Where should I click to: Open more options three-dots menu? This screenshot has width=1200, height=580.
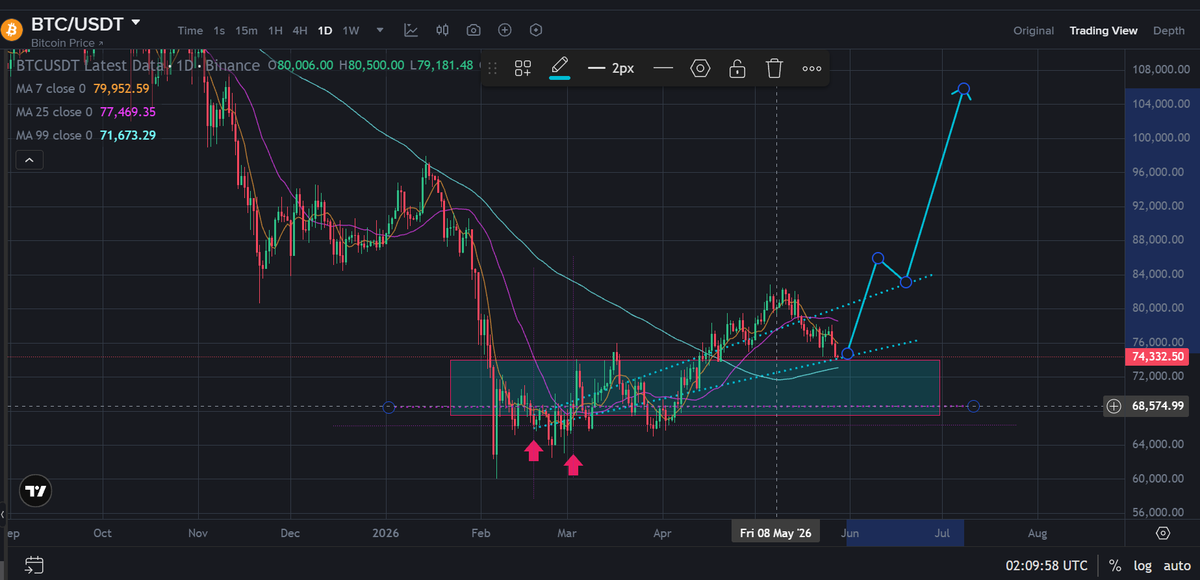click(x=812, y=68)
